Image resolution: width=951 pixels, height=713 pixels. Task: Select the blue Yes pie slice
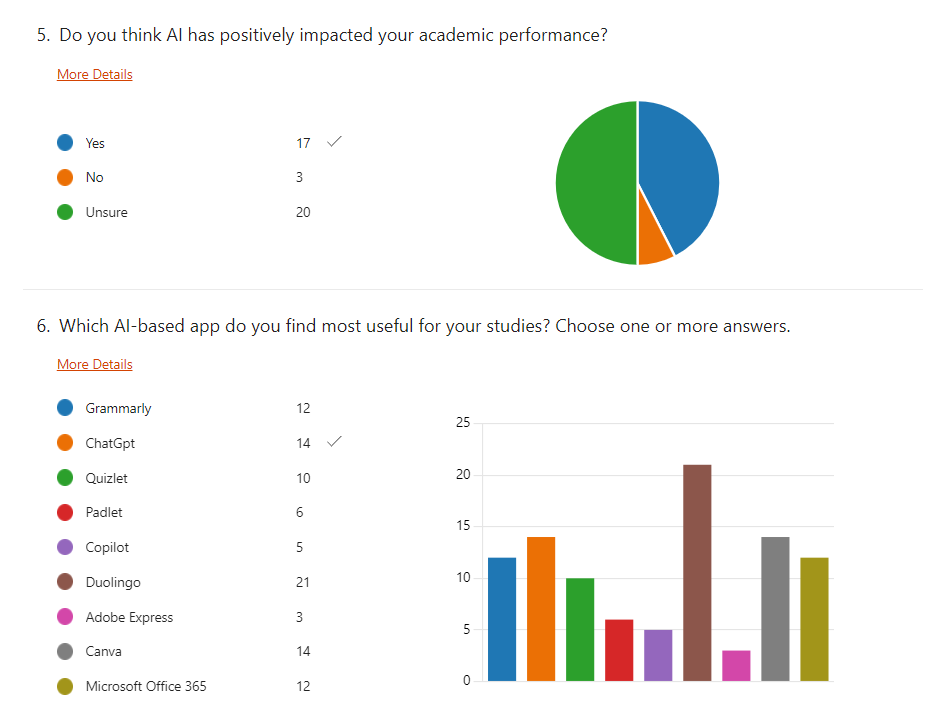(x=680, y=170)
